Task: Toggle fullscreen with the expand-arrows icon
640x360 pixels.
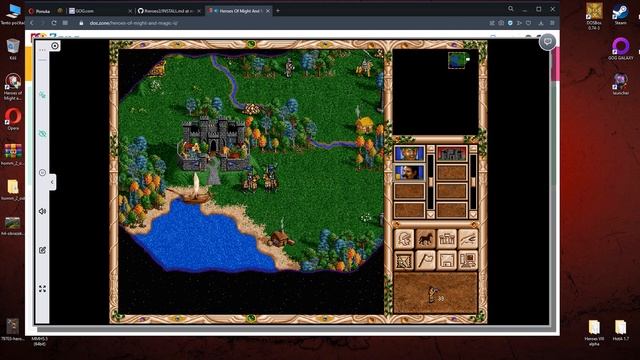Action: click(x=42, y=289)
